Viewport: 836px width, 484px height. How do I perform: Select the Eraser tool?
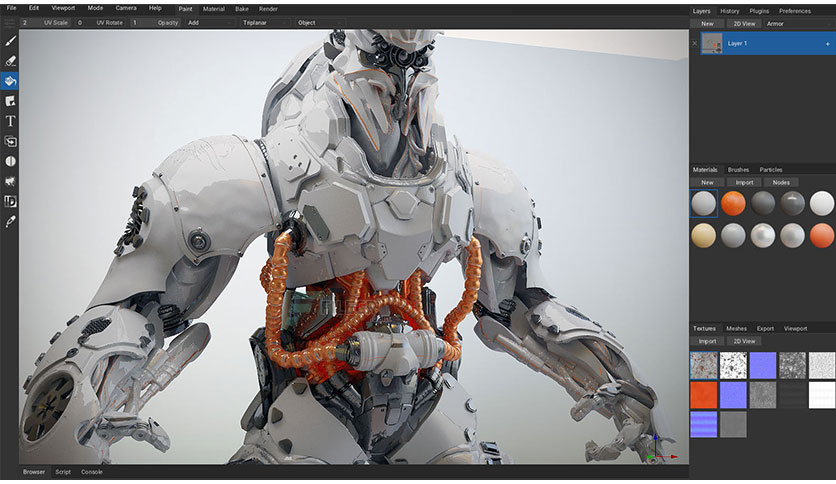click(x=10, y=61)
